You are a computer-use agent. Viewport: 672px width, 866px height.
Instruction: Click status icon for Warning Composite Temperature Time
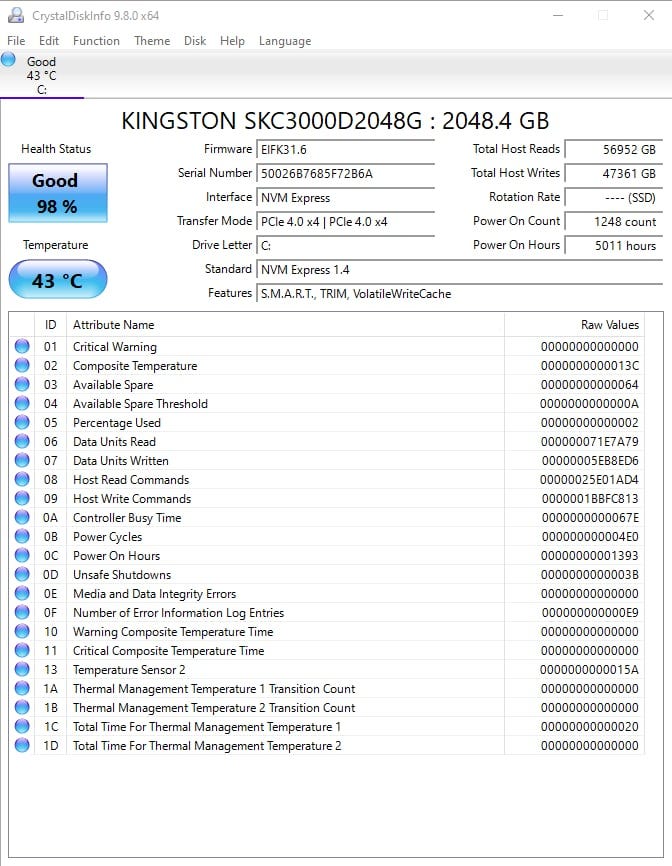[22, 631]
